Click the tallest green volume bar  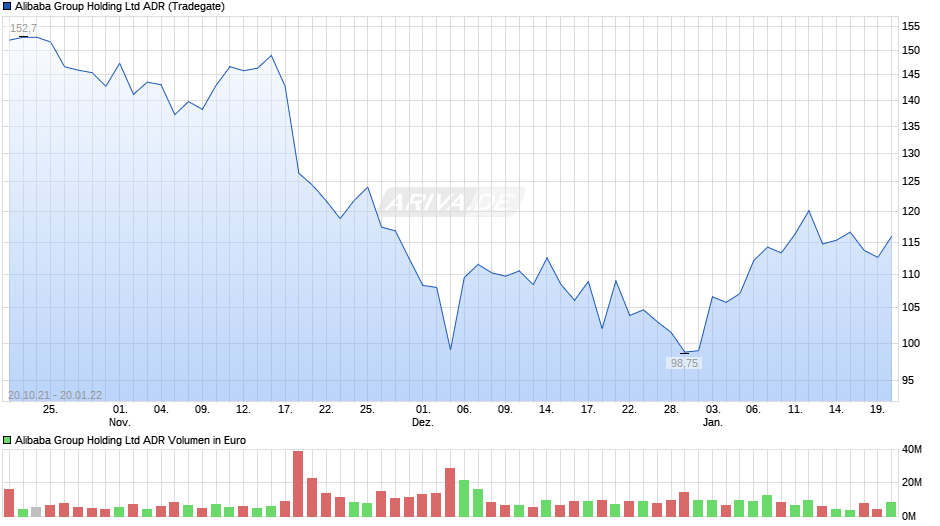coord(463,498)
